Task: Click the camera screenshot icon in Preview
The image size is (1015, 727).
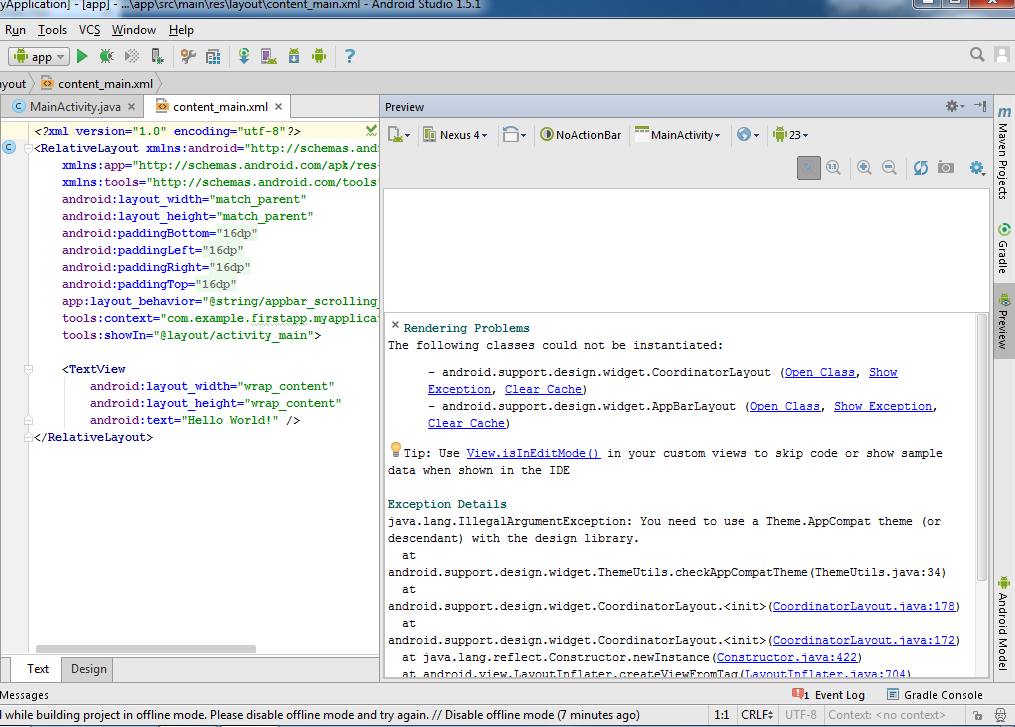Action: (x=946, y=168)
